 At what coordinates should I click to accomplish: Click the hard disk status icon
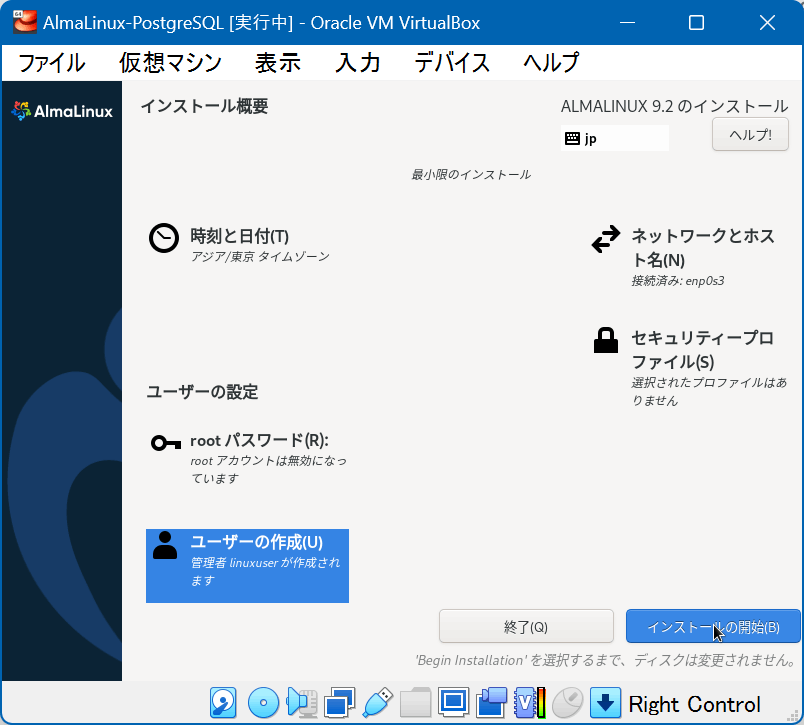coord(223,703)
